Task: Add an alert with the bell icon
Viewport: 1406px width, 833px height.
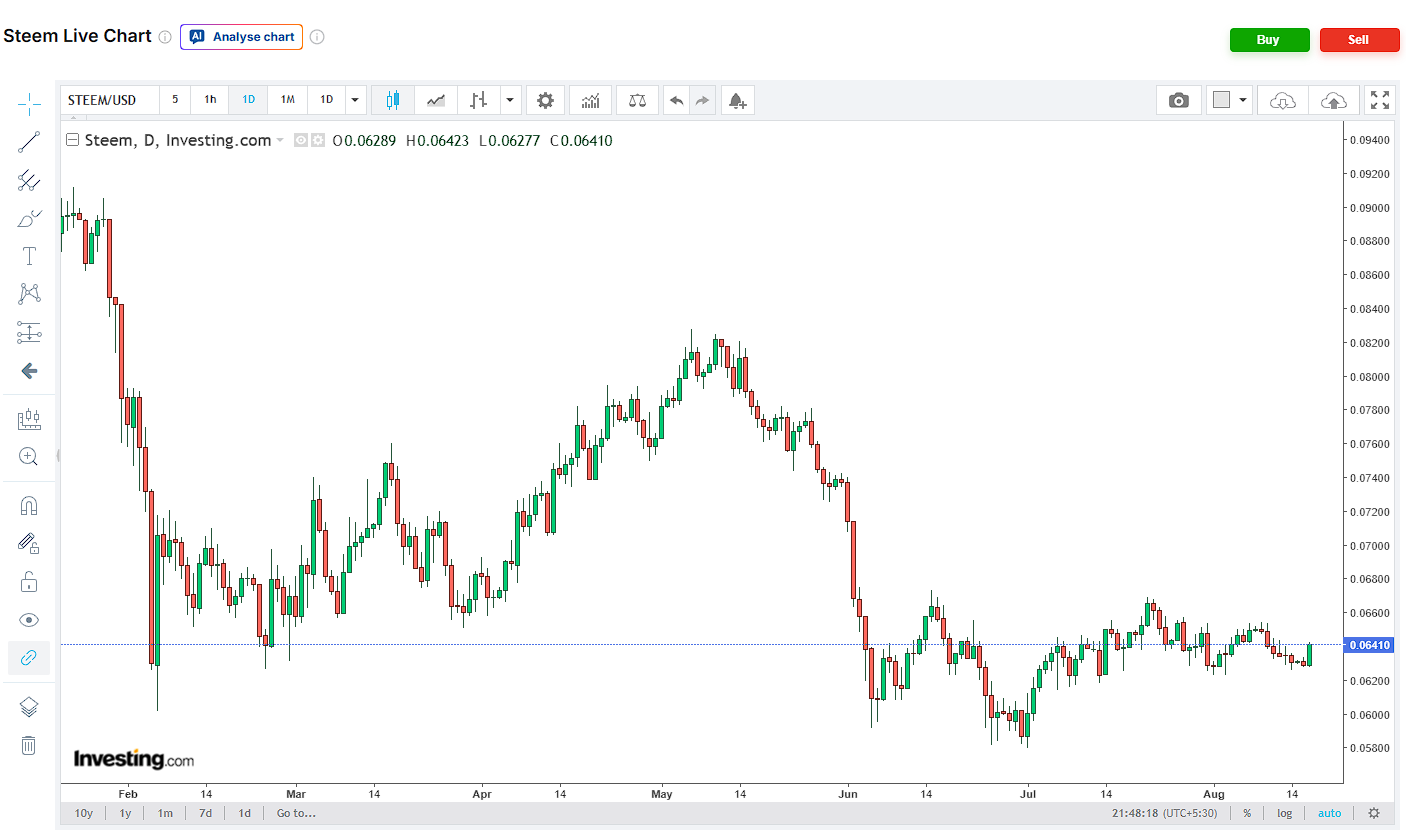Action: click(x=737, y=100)
